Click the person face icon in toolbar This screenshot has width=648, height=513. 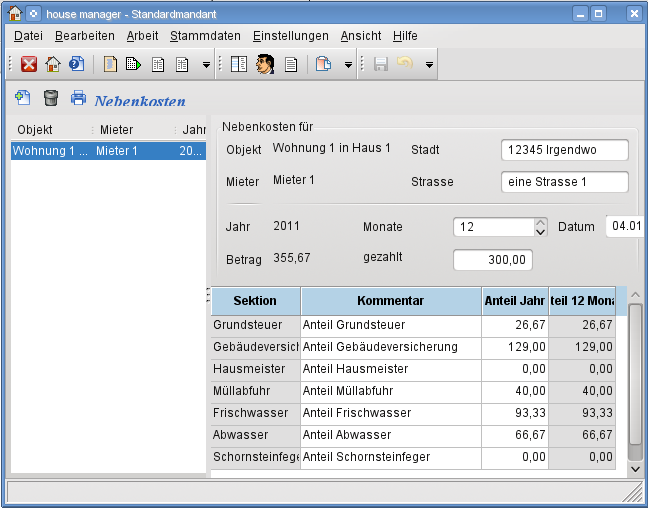(x=265, y=65)
